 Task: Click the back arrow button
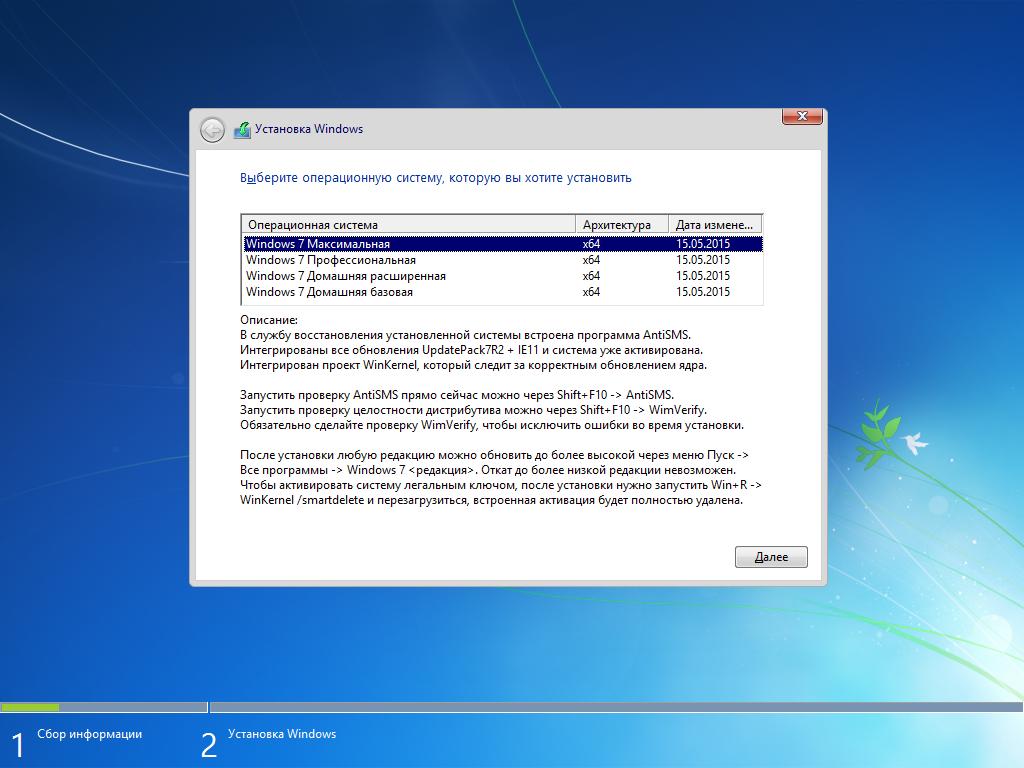coord(212,130)
